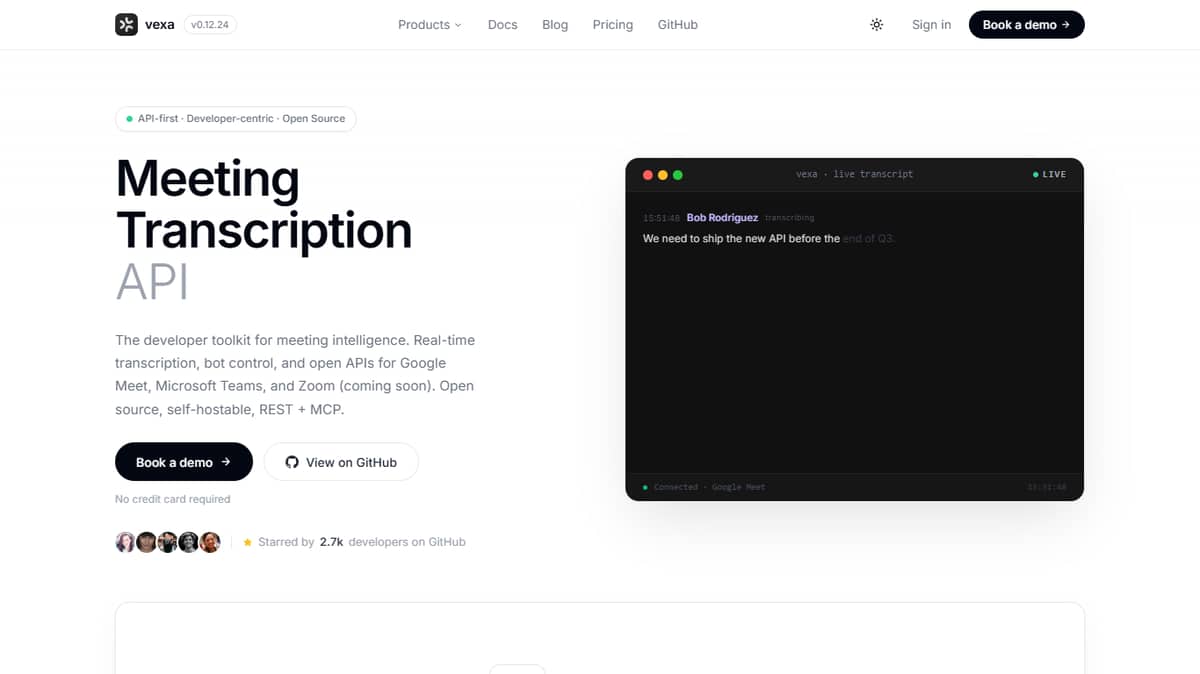This screenshot has width=1200, height=674.
Task: Go to the Pricing page
Action: (613, 25)
